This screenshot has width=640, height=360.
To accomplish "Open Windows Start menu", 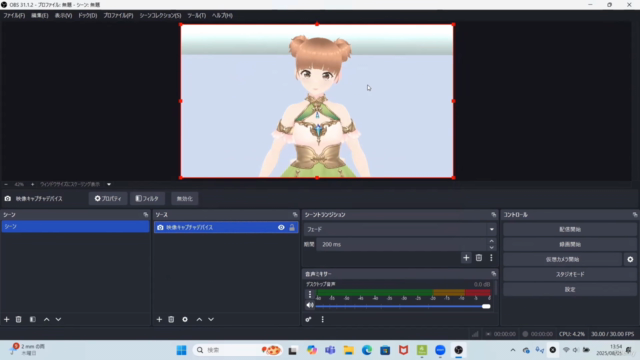I will coord(182,350).
